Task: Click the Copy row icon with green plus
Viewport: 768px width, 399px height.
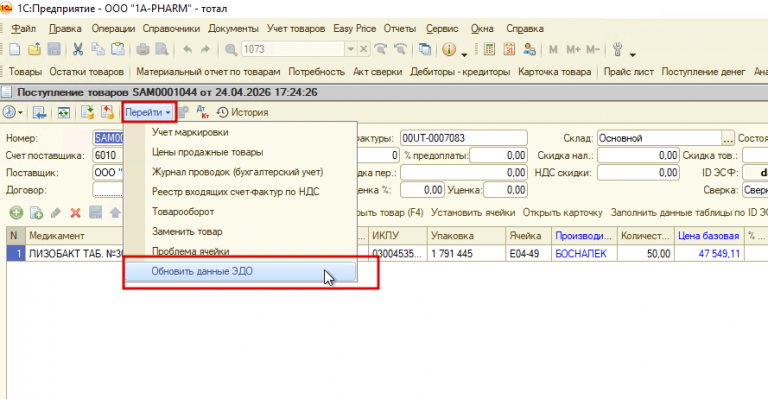Action: (36, 212)
